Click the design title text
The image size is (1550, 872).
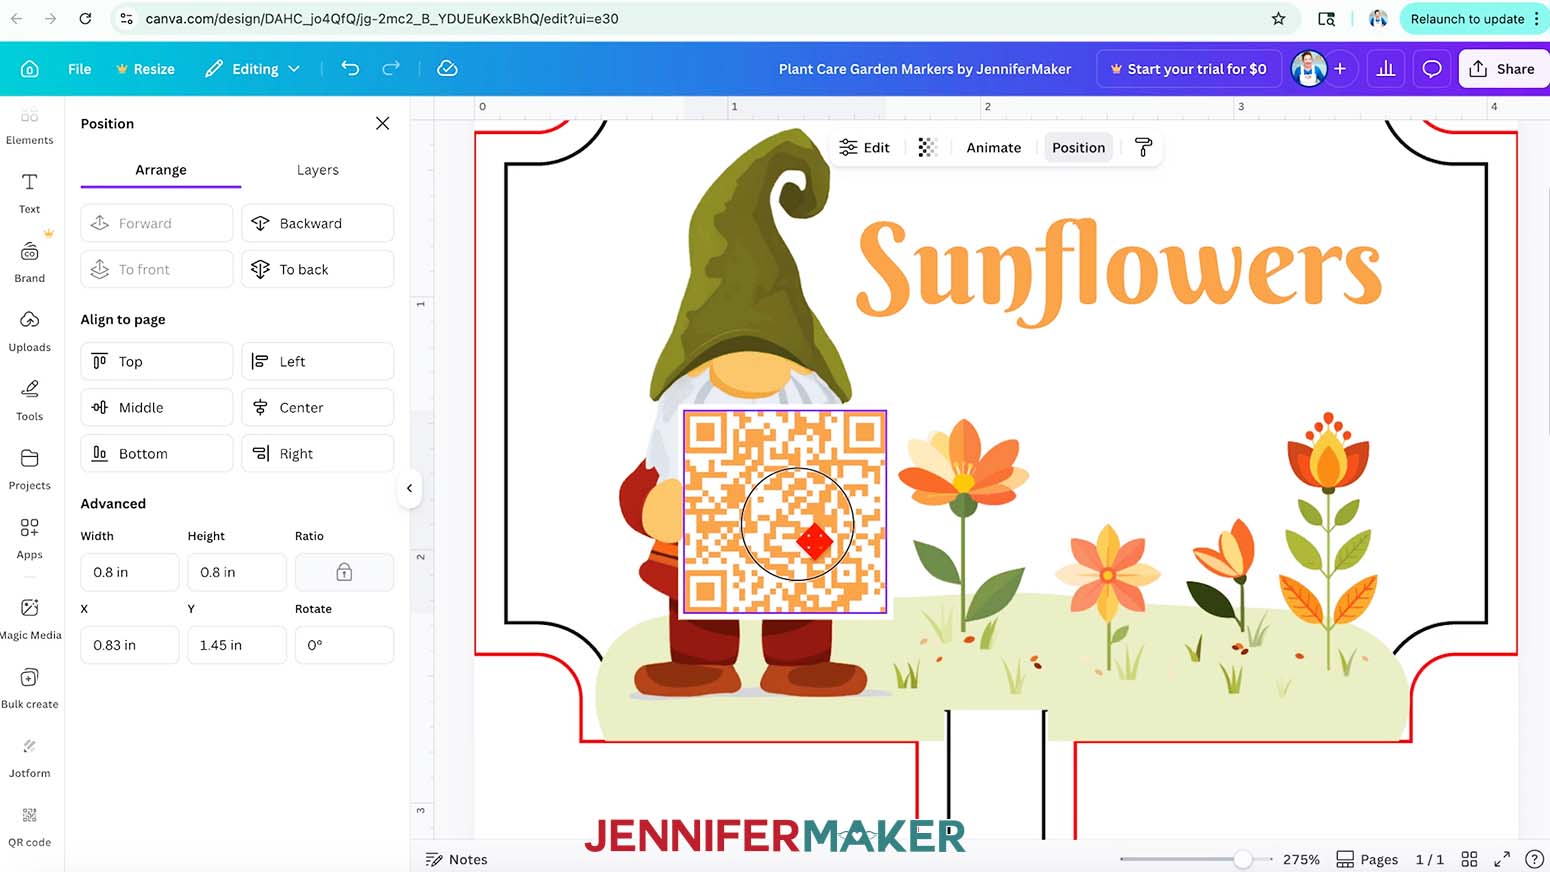925,69
